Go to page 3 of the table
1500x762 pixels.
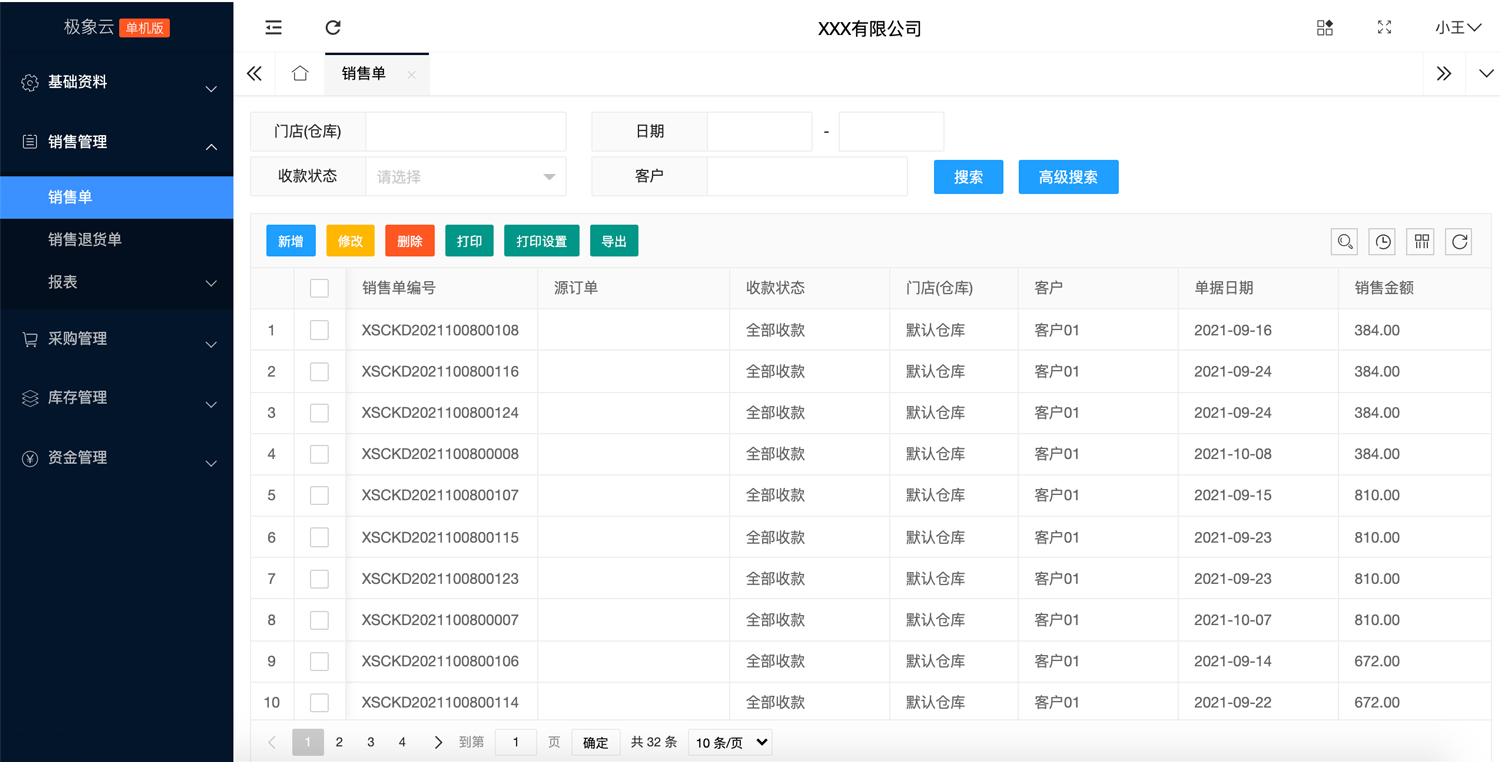(370, 742)
